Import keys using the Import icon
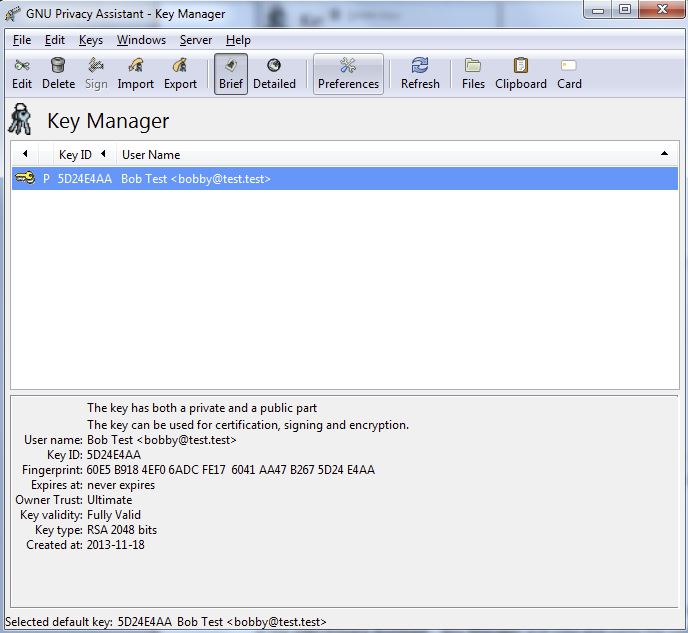The image size is (688, 633). coord(136,74)
